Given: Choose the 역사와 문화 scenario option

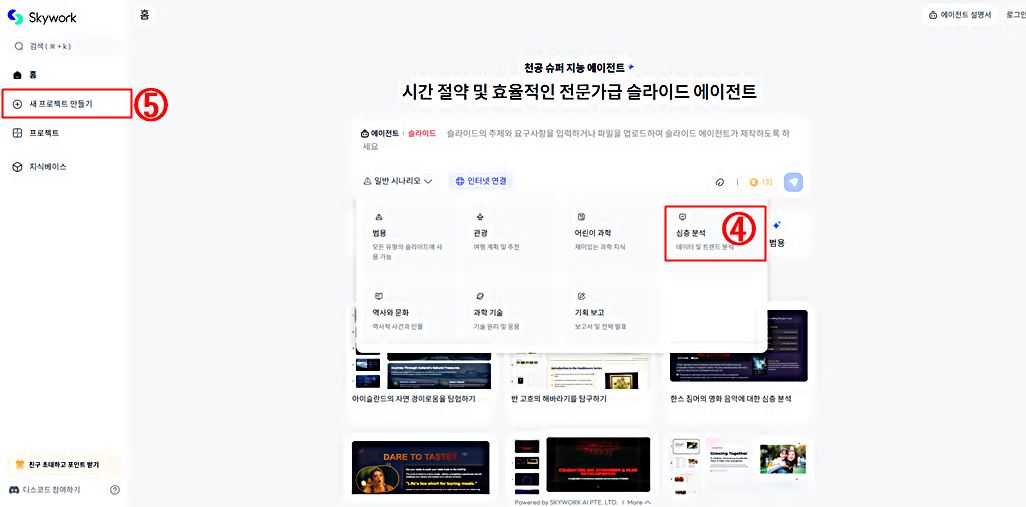Looking at the screenshot, I should [408, 311].
